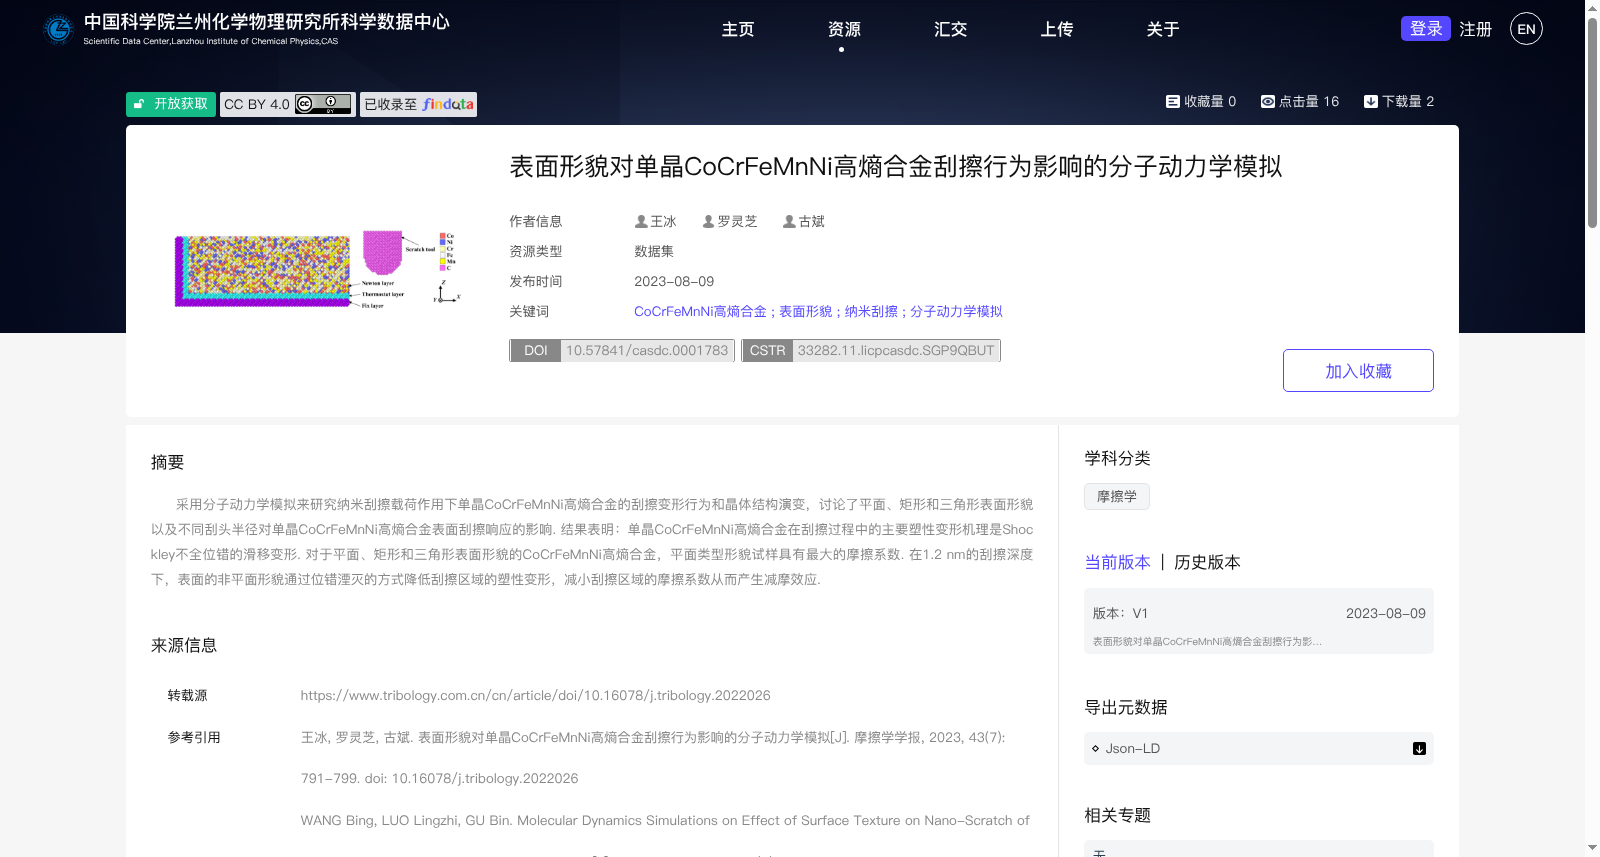Screen dimensions: 1600x857
Task: Open the 关于 navigation item
Action: tap(1162, 29)
